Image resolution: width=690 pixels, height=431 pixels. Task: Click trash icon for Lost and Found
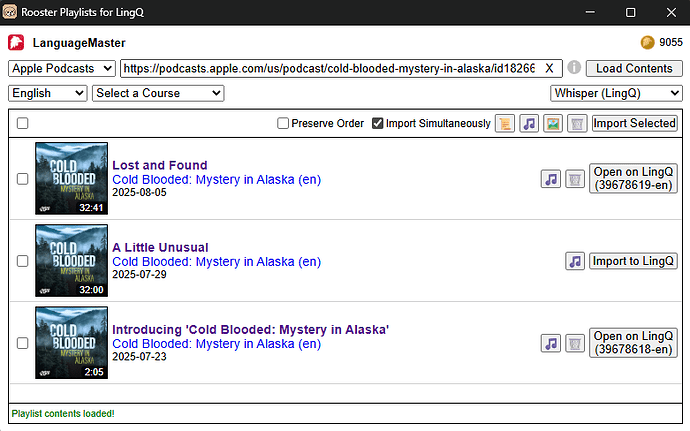[x=575, y=179]
